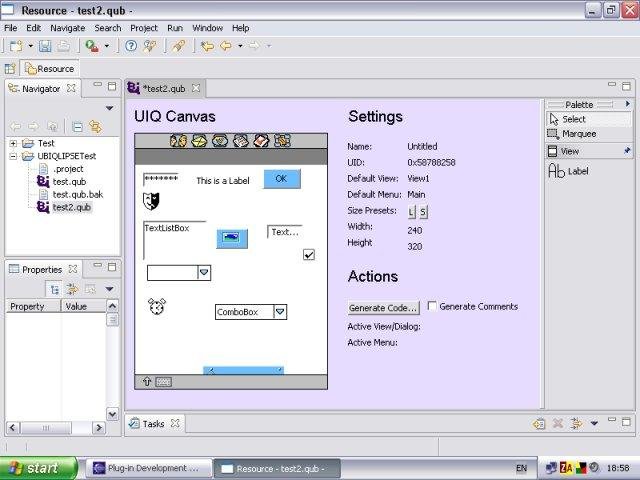
Task: Click the L size preset button
Action: click(x=411, y=212)
